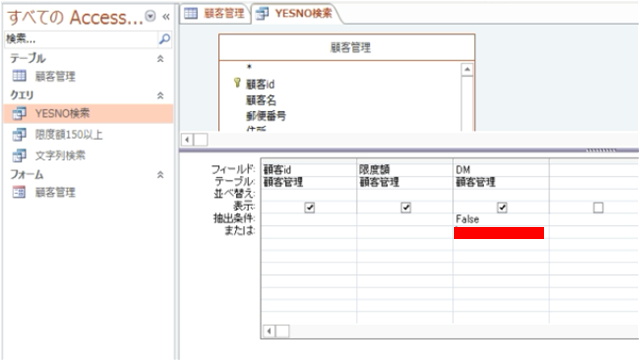
Task: Collapse the テーブル group section
Action: coord(160,59)
